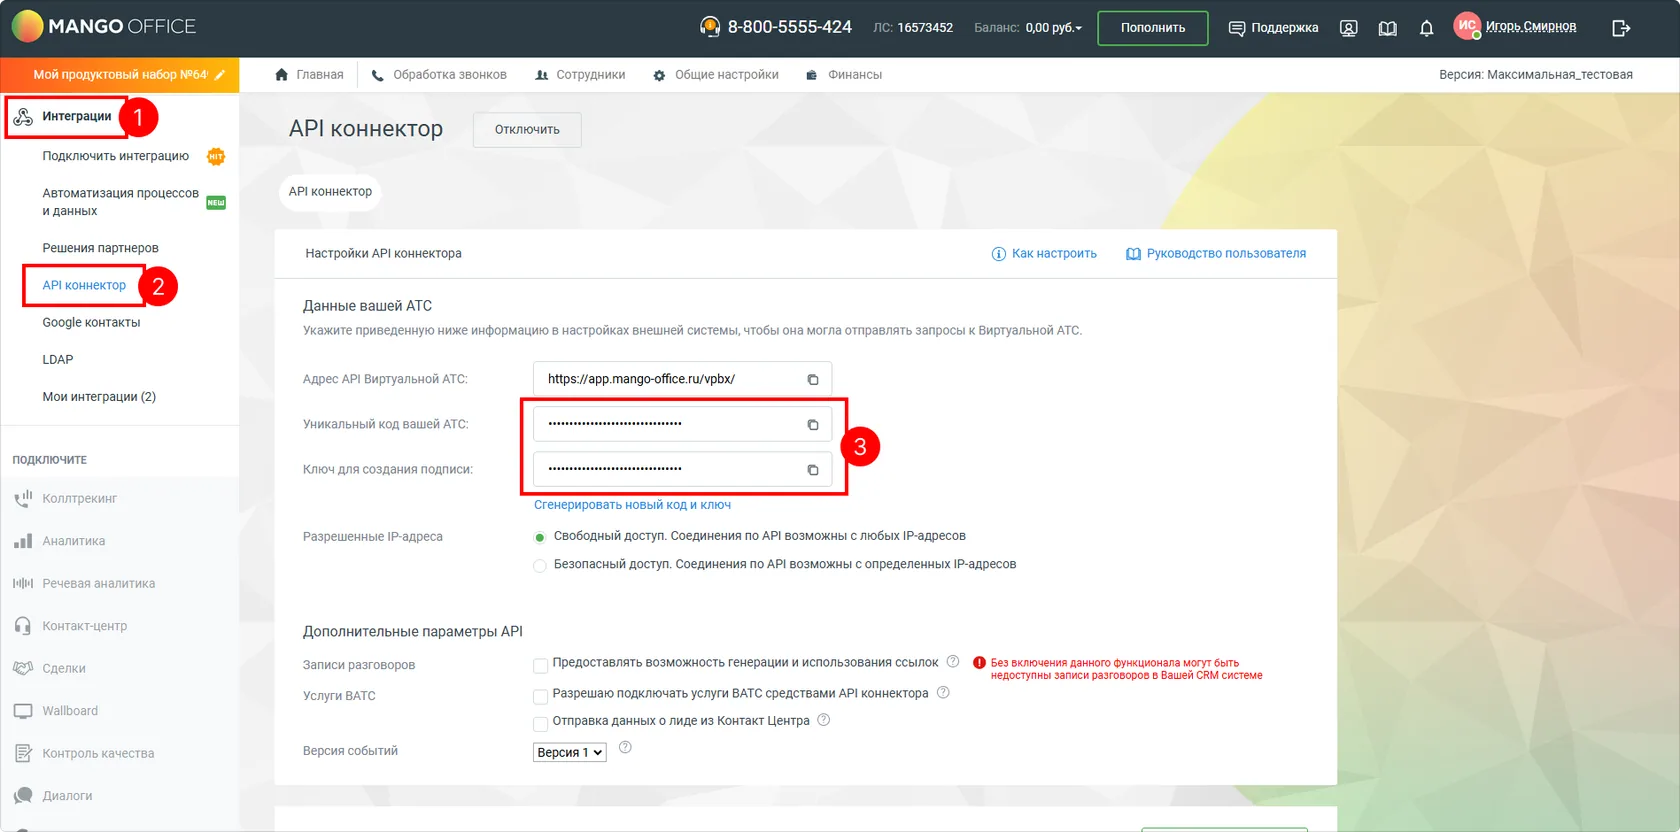Generate a new code and key
Image resolution: width=1680 pixels, height=832 pixels.
pyautogui.click(x=632, y=505)
